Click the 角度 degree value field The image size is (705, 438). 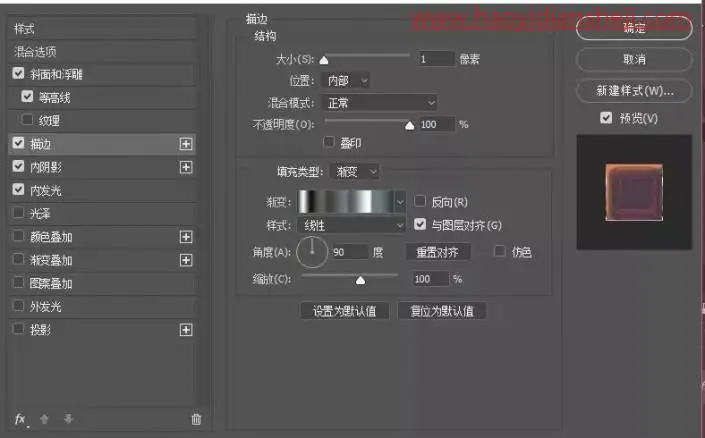point(350,252)
